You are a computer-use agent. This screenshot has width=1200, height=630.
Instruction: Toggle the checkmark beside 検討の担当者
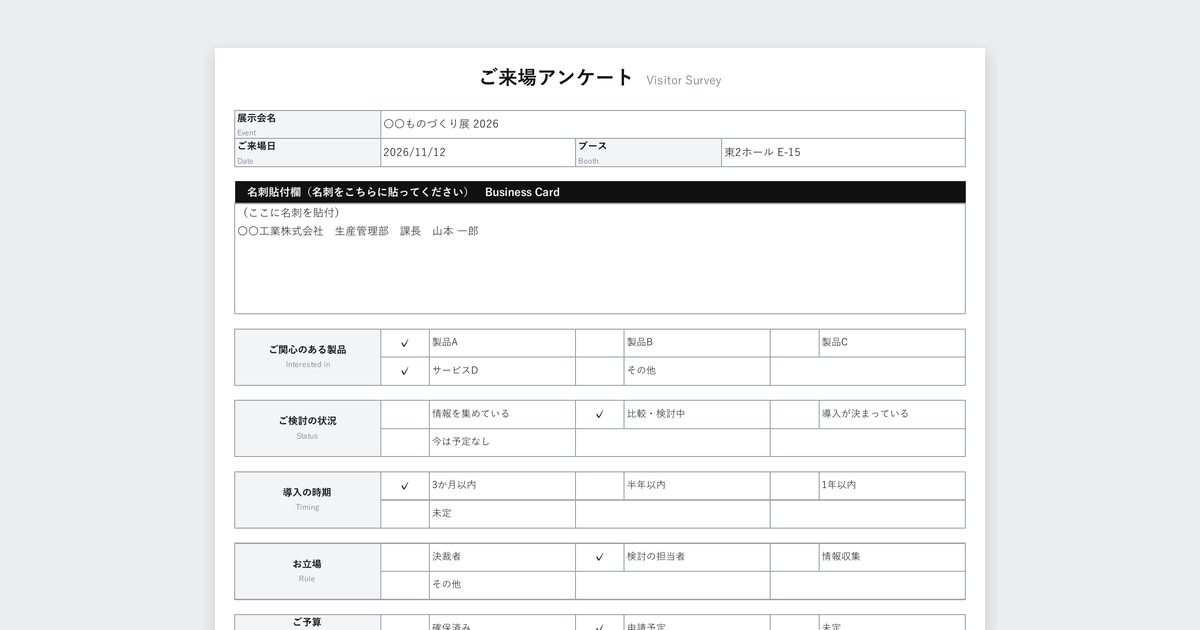click(x=599, y=557)
